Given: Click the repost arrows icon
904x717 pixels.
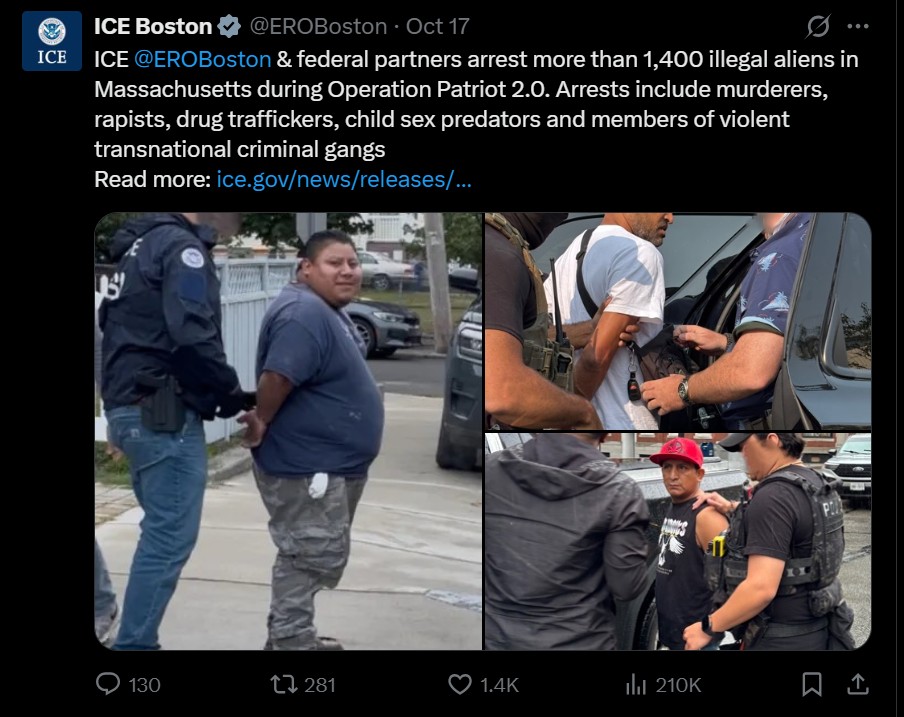Looking at the screenshot, I should (284, 684).
